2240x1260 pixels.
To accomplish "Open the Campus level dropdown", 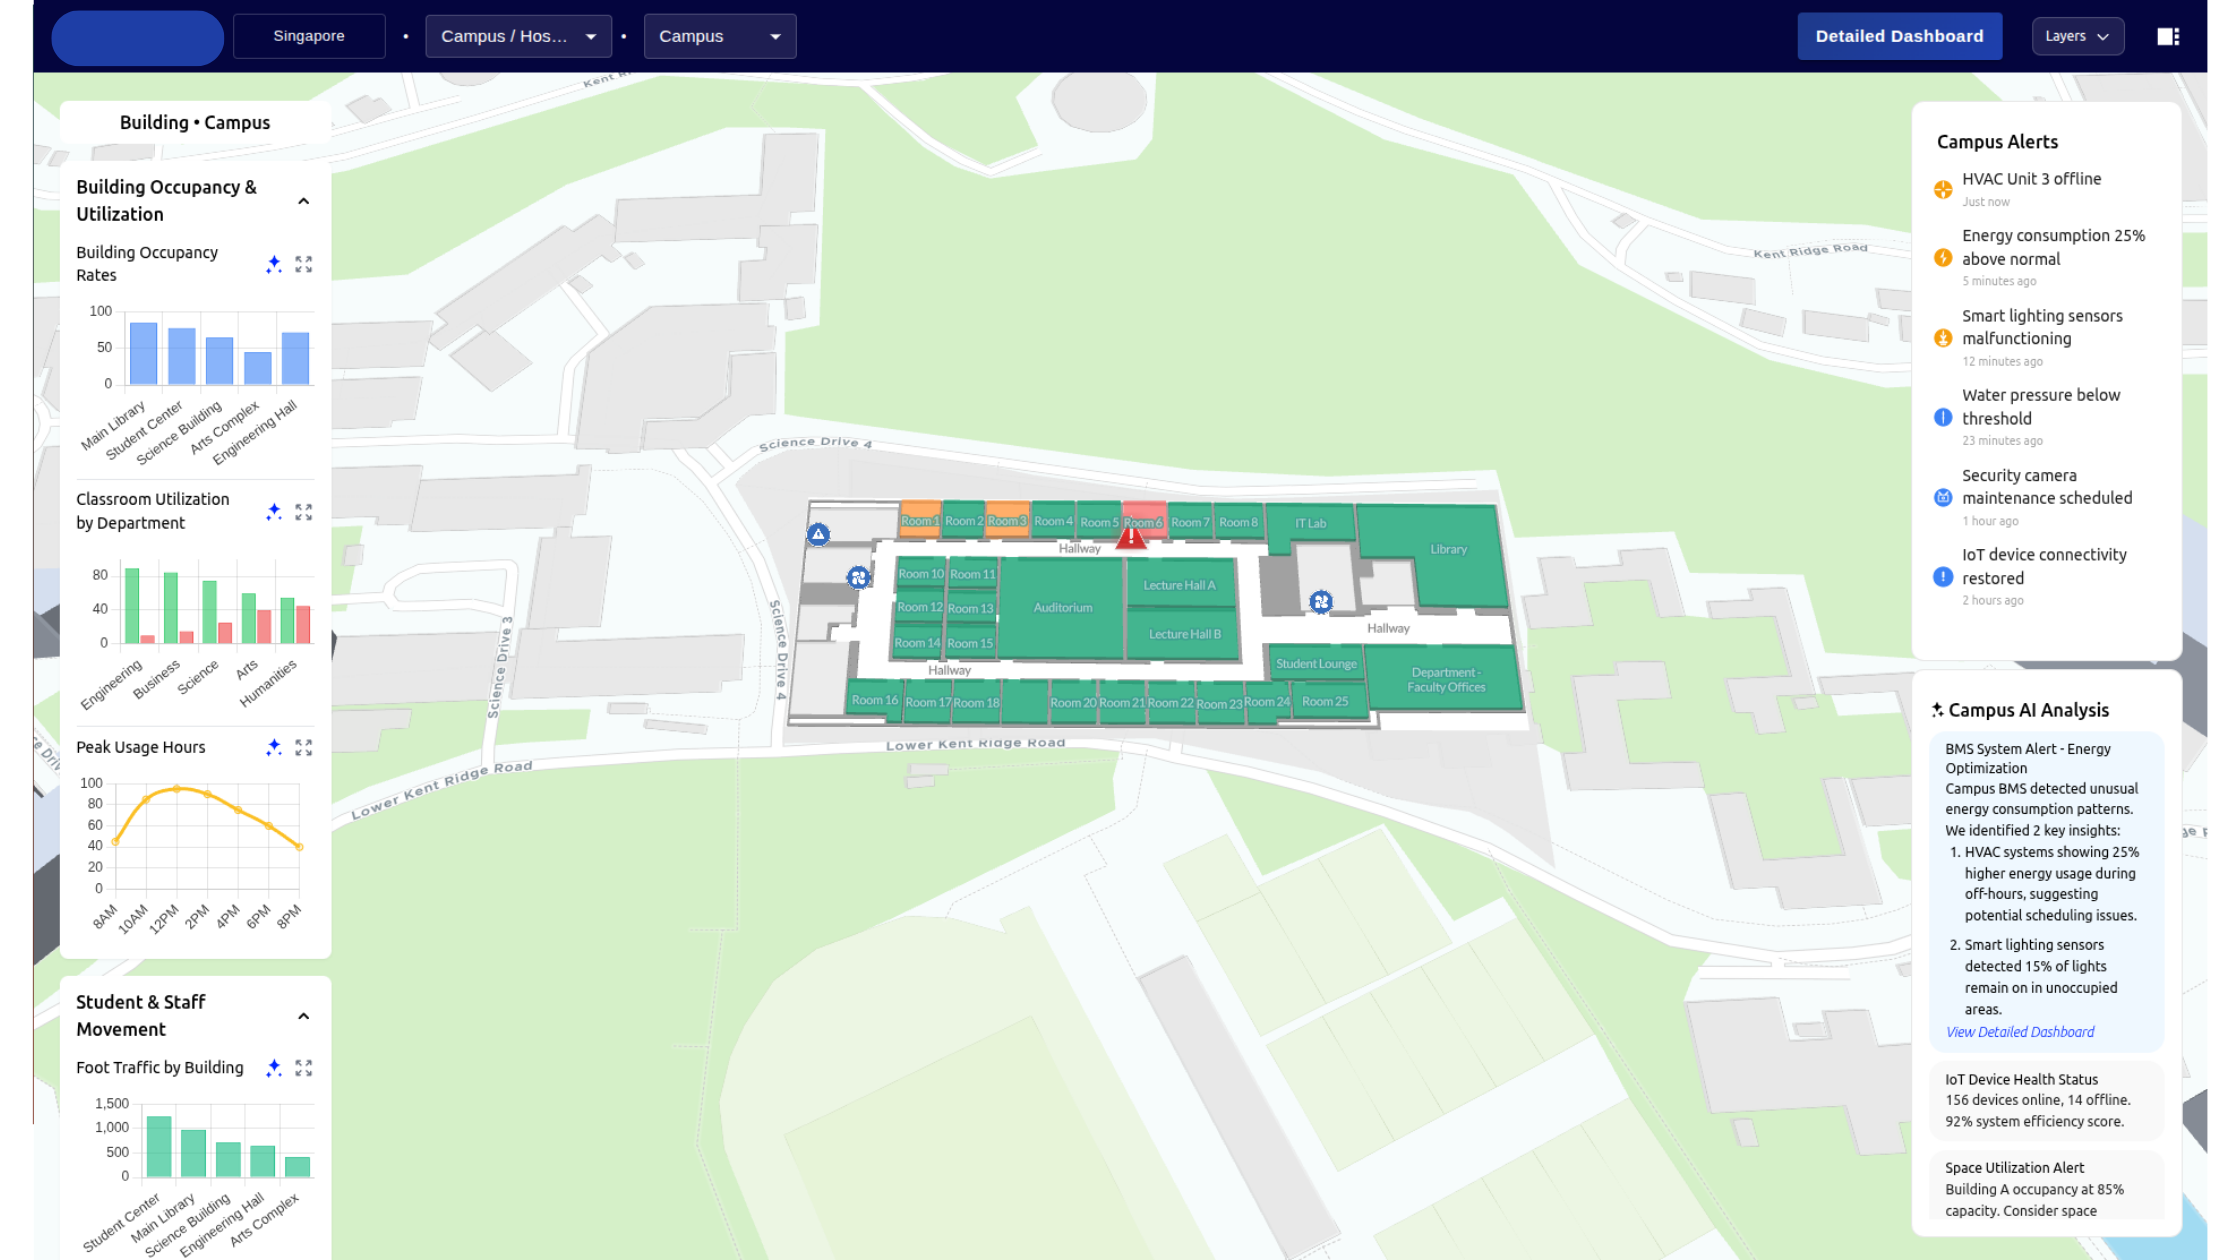I will click(x=719, y=35).
